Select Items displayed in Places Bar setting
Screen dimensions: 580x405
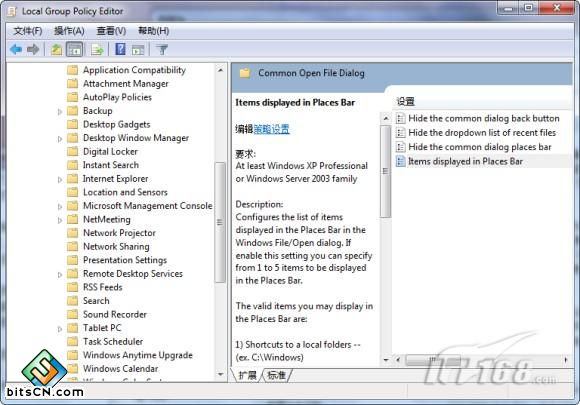(x=465, y=161)
